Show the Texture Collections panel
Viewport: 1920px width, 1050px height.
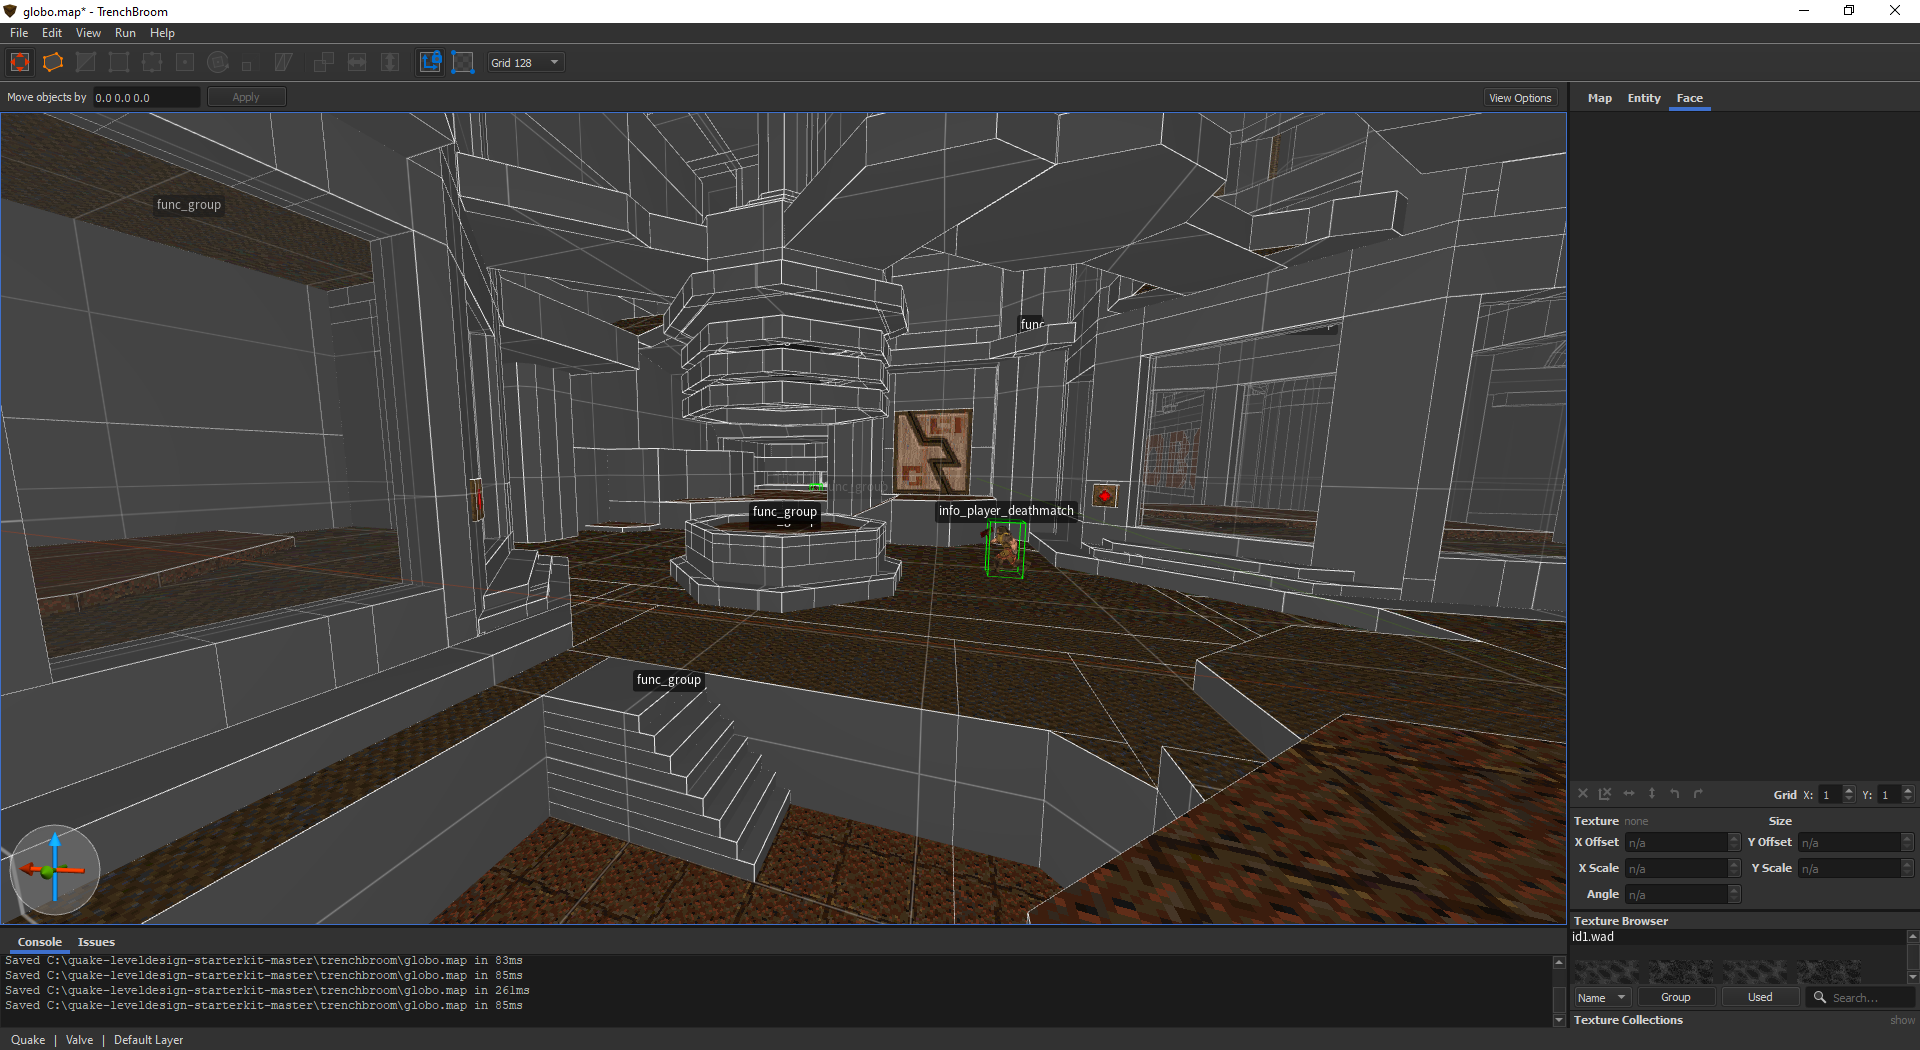(x=1902, y=1021)
